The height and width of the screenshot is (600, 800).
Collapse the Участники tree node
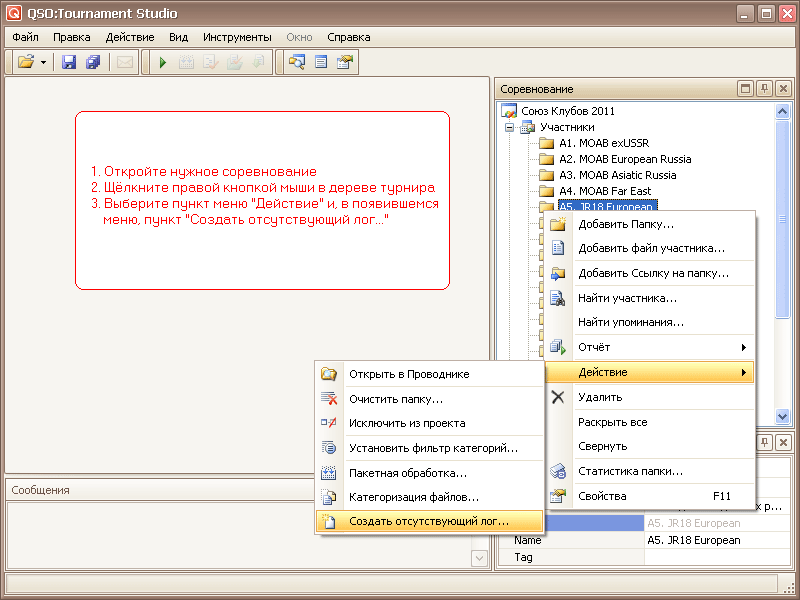[x=509, y=127]
